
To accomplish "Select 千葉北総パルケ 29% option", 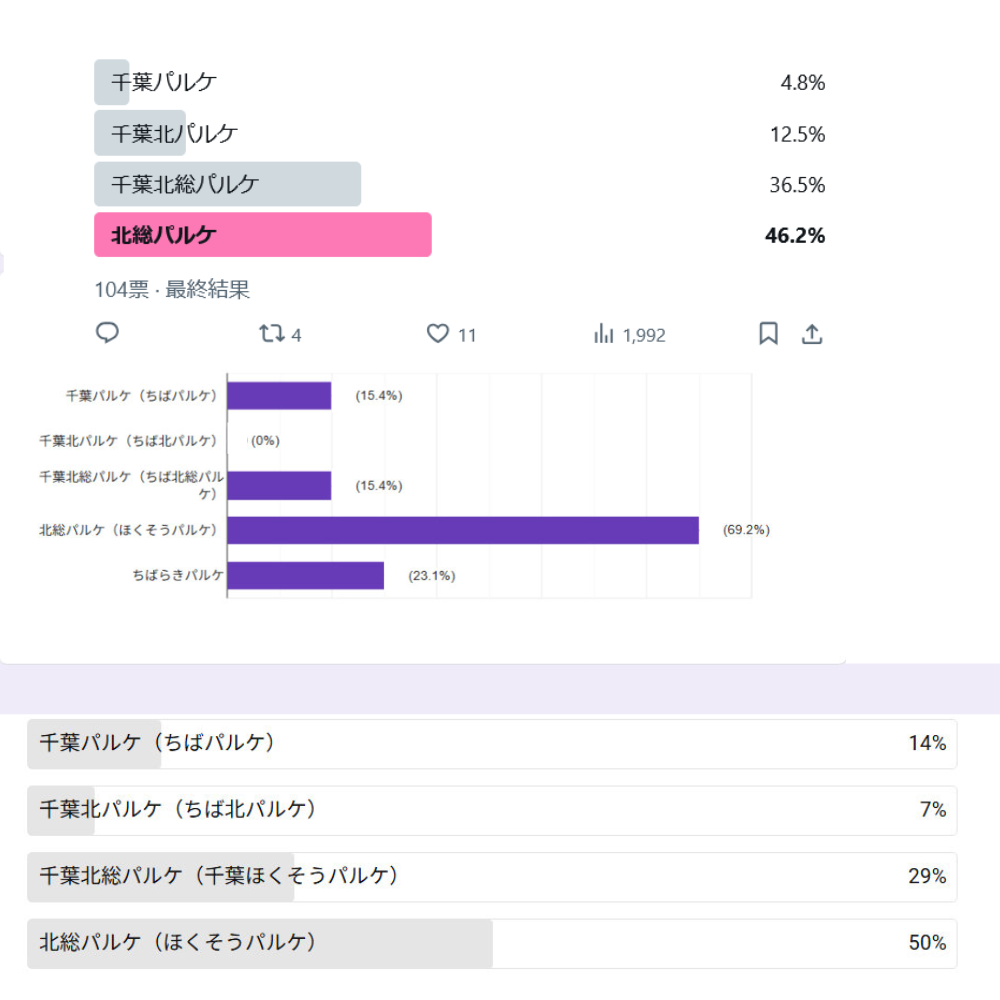I will (492, 877).
